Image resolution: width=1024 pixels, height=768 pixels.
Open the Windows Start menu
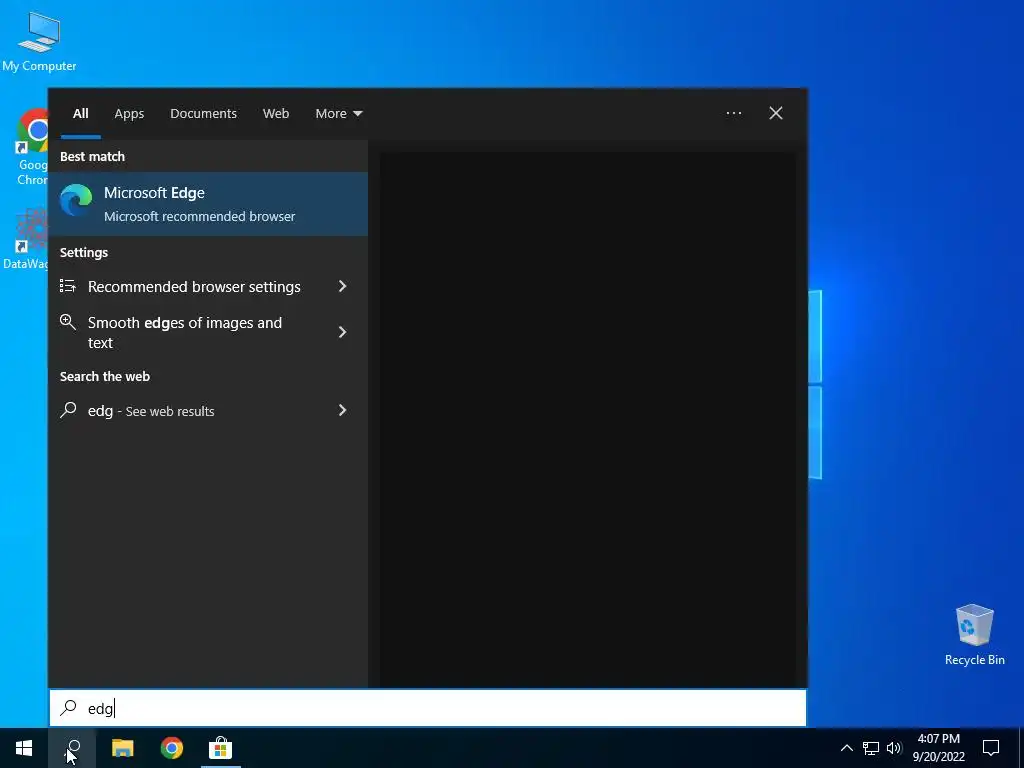click(24, 748)
